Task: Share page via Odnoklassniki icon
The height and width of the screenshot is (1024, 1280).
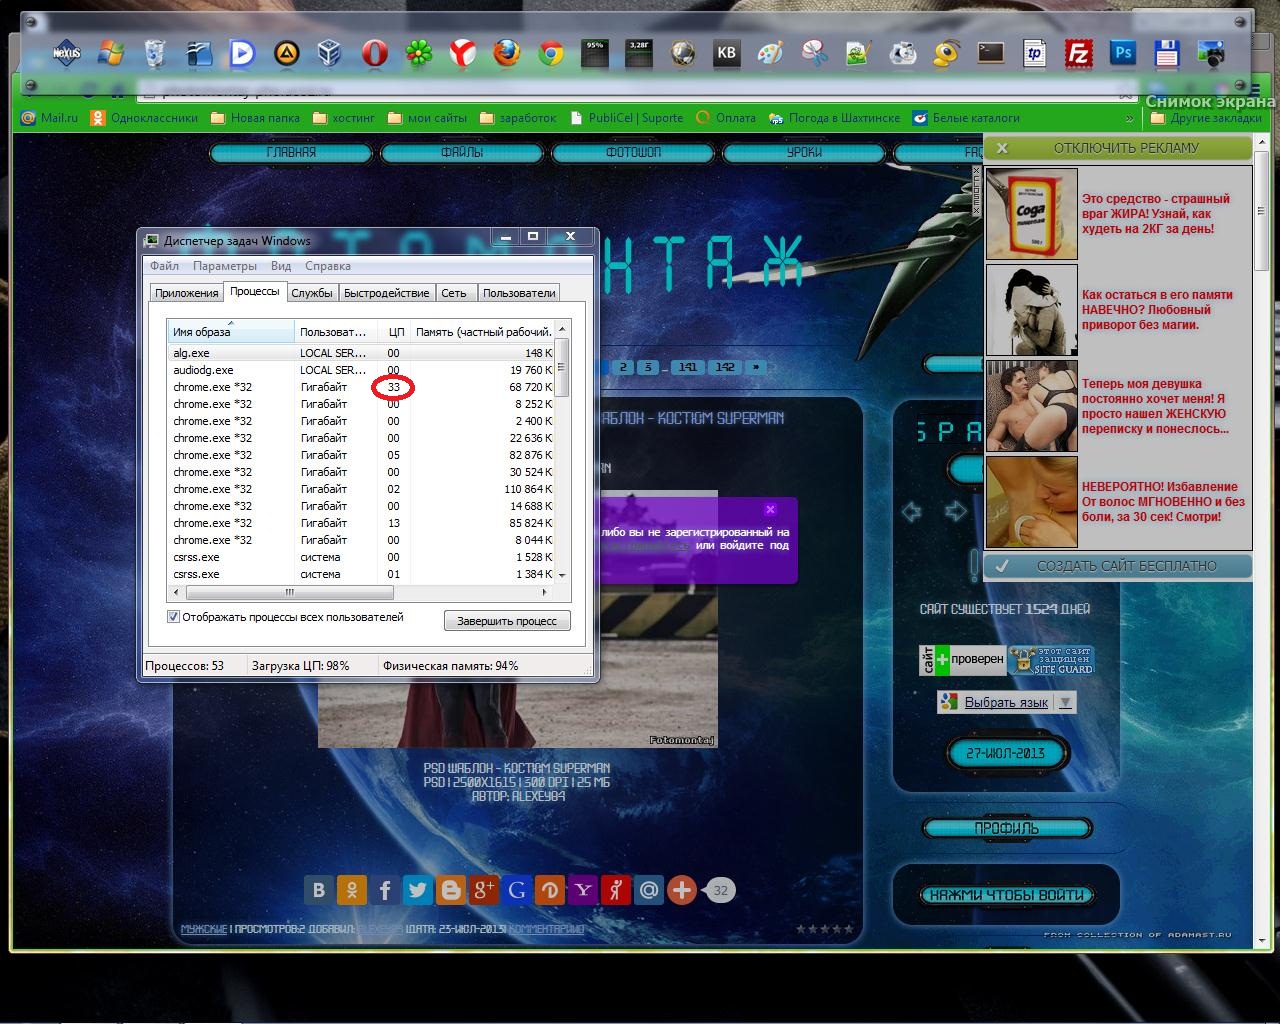Action: pyautogui.click(x=352, y=889)
